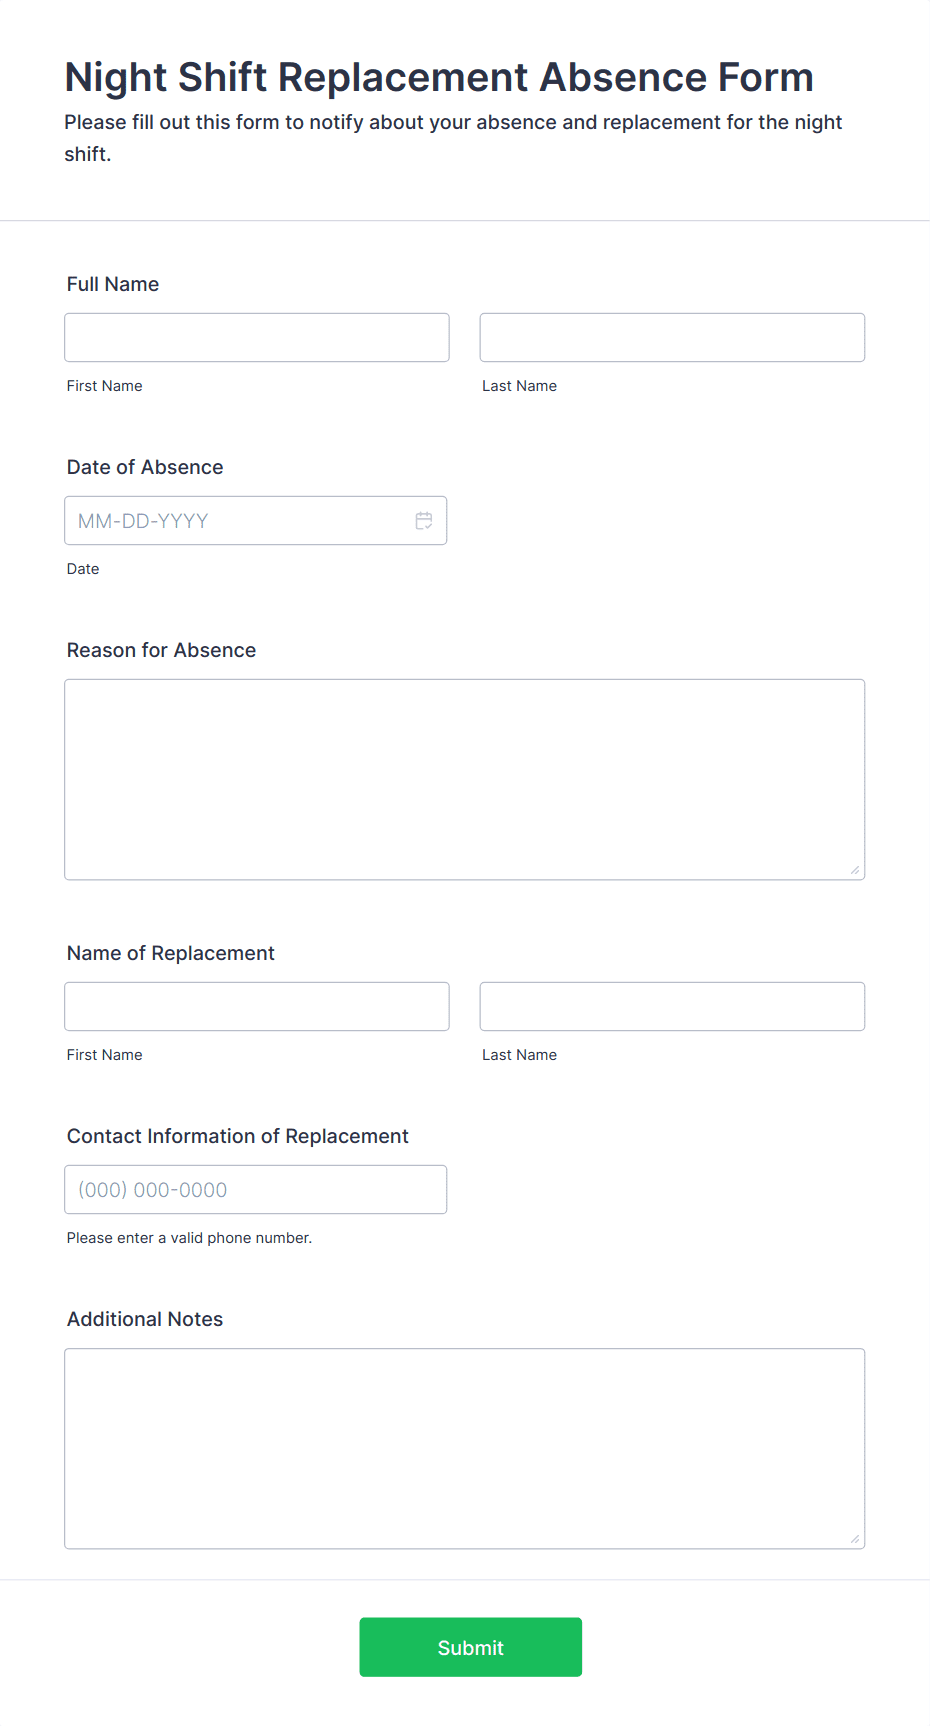
Task: Click inside the Reason for Absence text area
Action: 465,780
